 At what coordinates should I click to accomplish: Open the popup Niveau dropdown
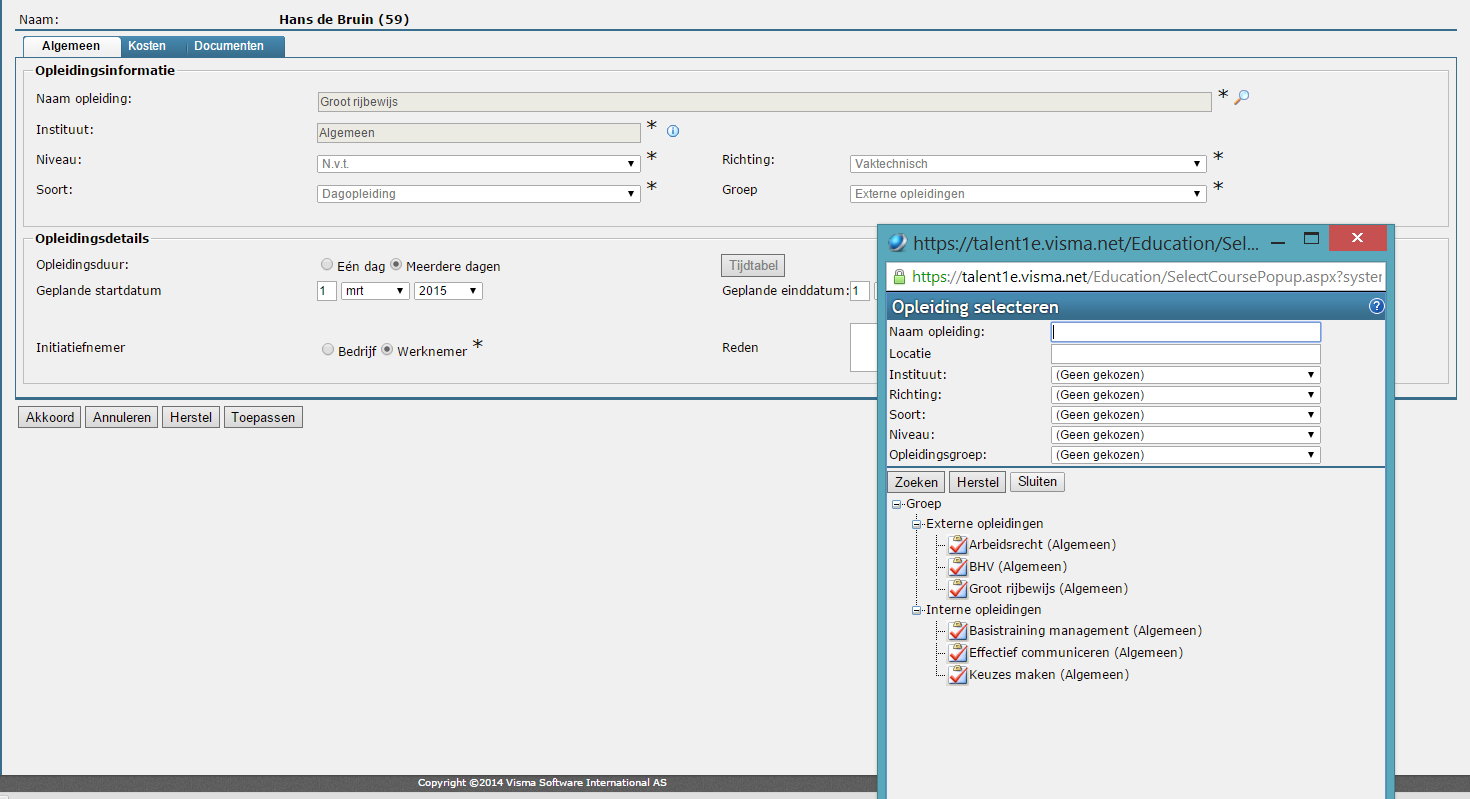(x=1186, y=435)
